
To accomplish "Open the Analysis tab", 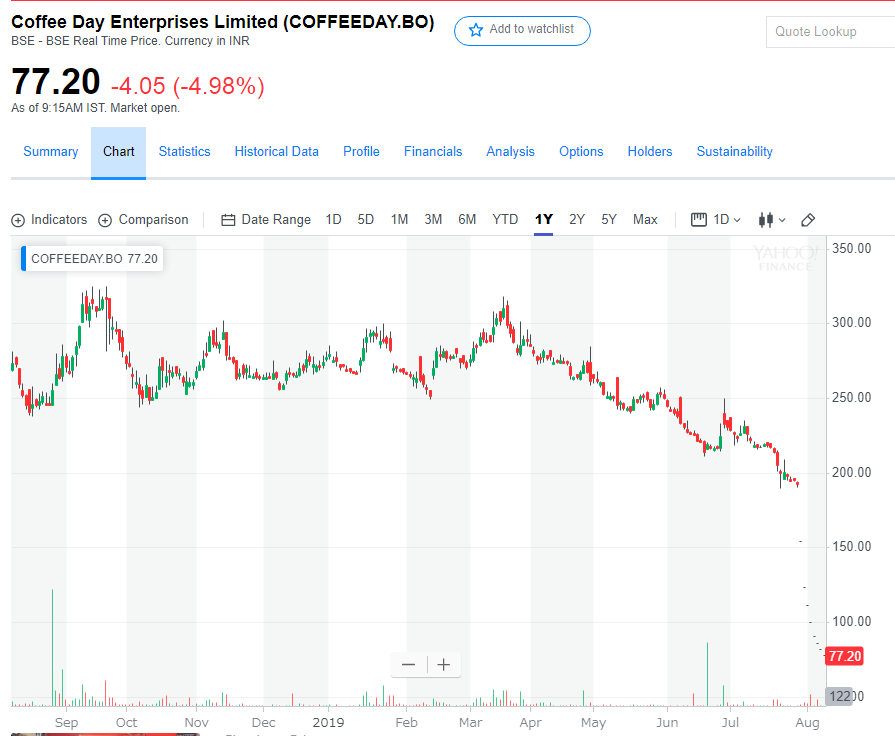I will pos(510,151).
